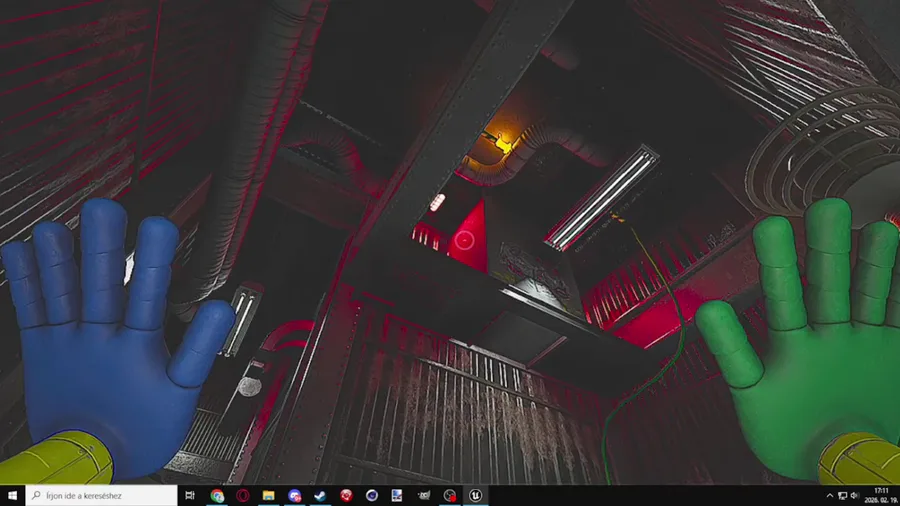The width and height of the screenshot is (900, 506).
Task: Open the gray creature icon before recorder
Action: [424, 495]
